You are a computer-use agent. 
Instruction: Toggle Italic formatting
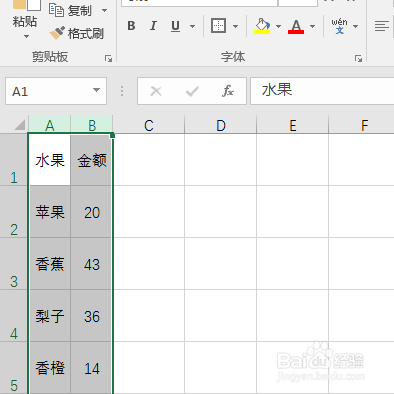(153, 26)
